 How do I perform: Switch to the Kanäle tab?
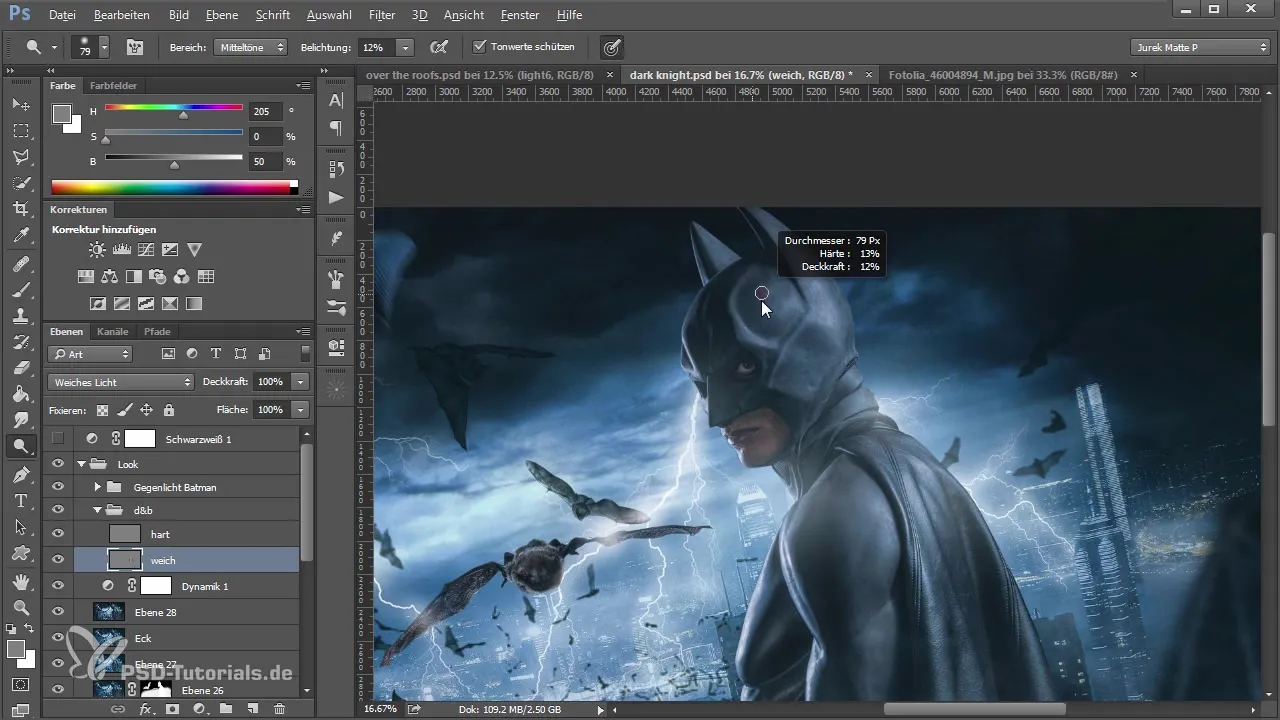tap(111, 331)
